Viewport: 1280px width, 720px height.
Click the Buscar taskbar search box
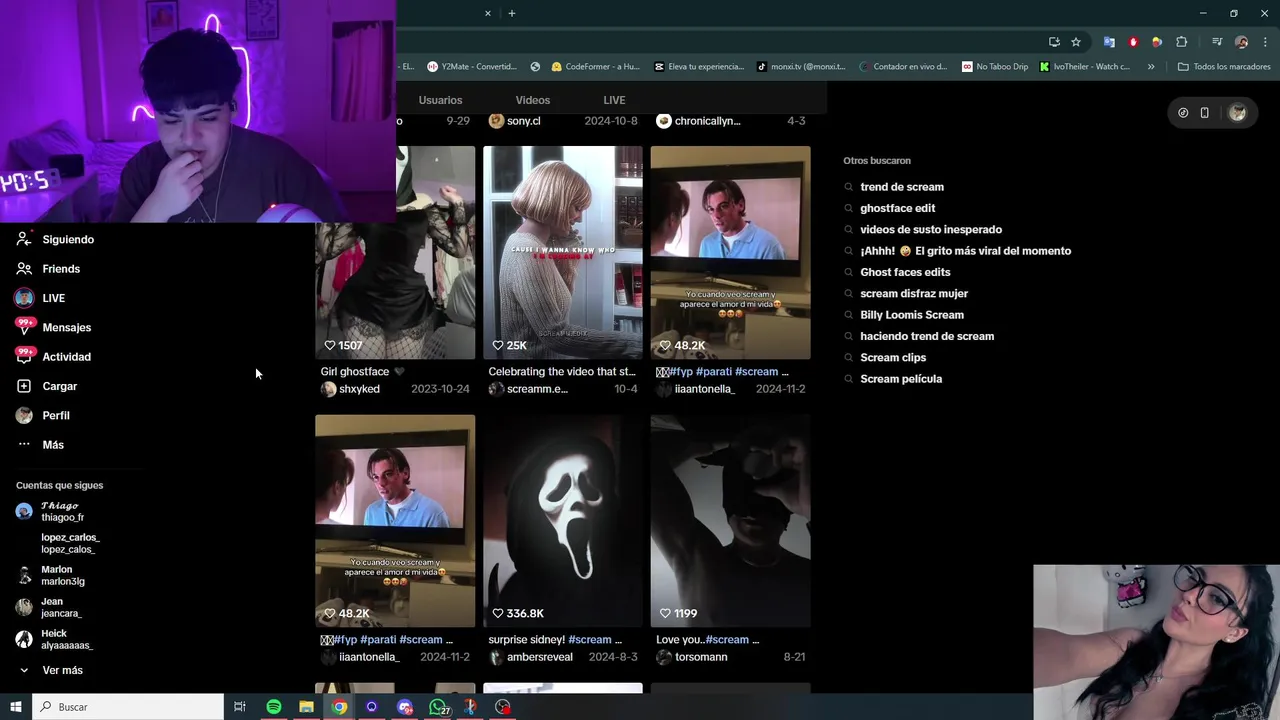(x=128, y=707)
